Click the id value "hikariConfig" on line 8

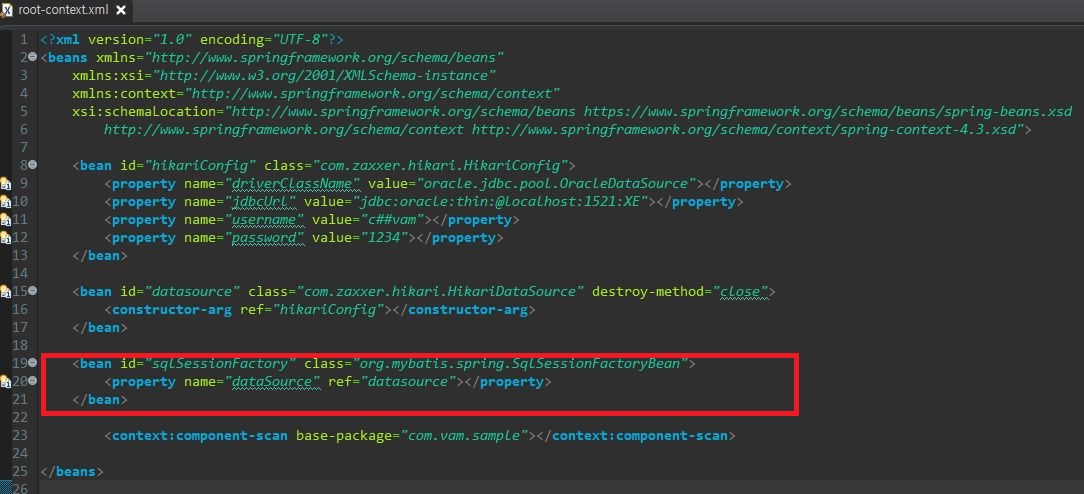[x=201, y=166]
